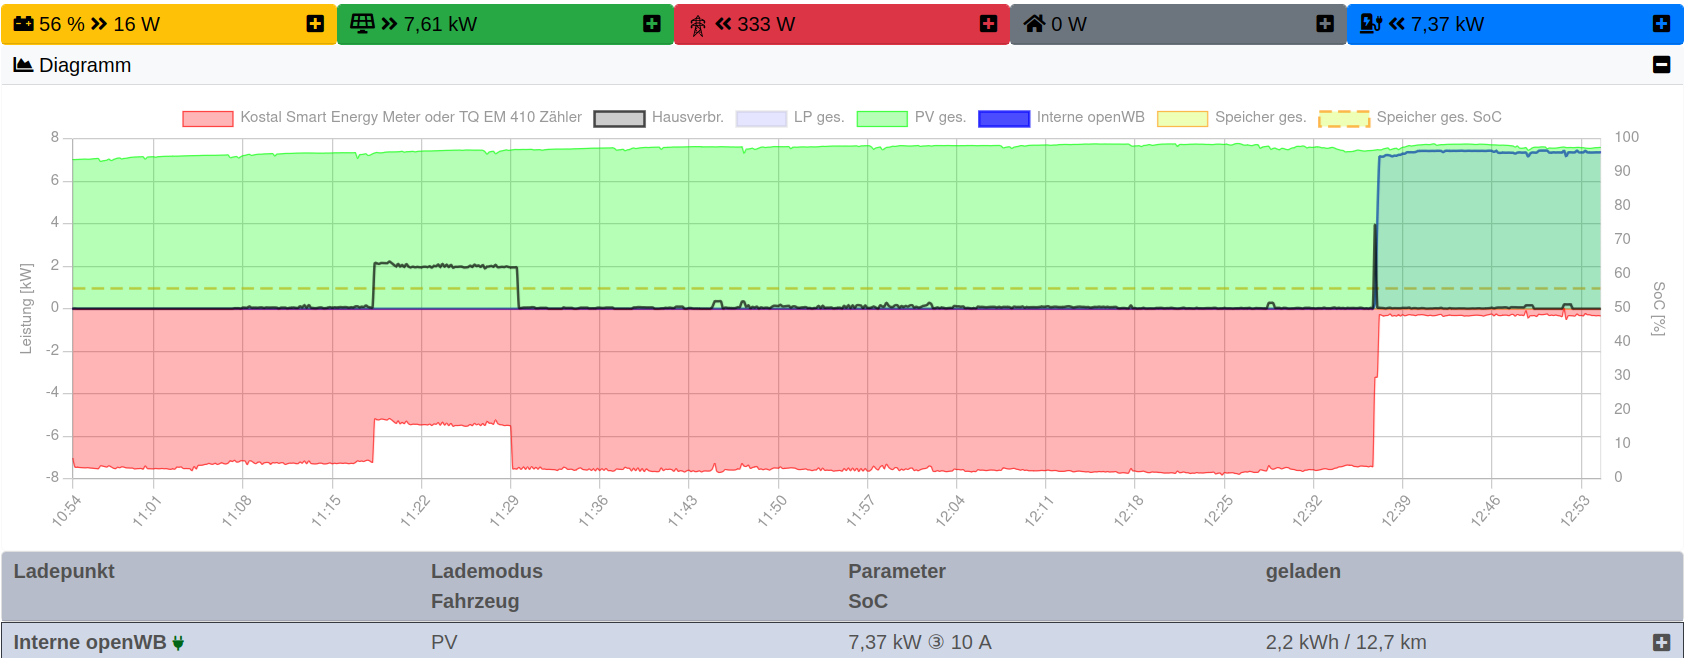Image resolution: width=1686 pixels, height=658 pixels.
Task: Toggle the Speicher ges. legend swatch
Action: coord(1182,118)
